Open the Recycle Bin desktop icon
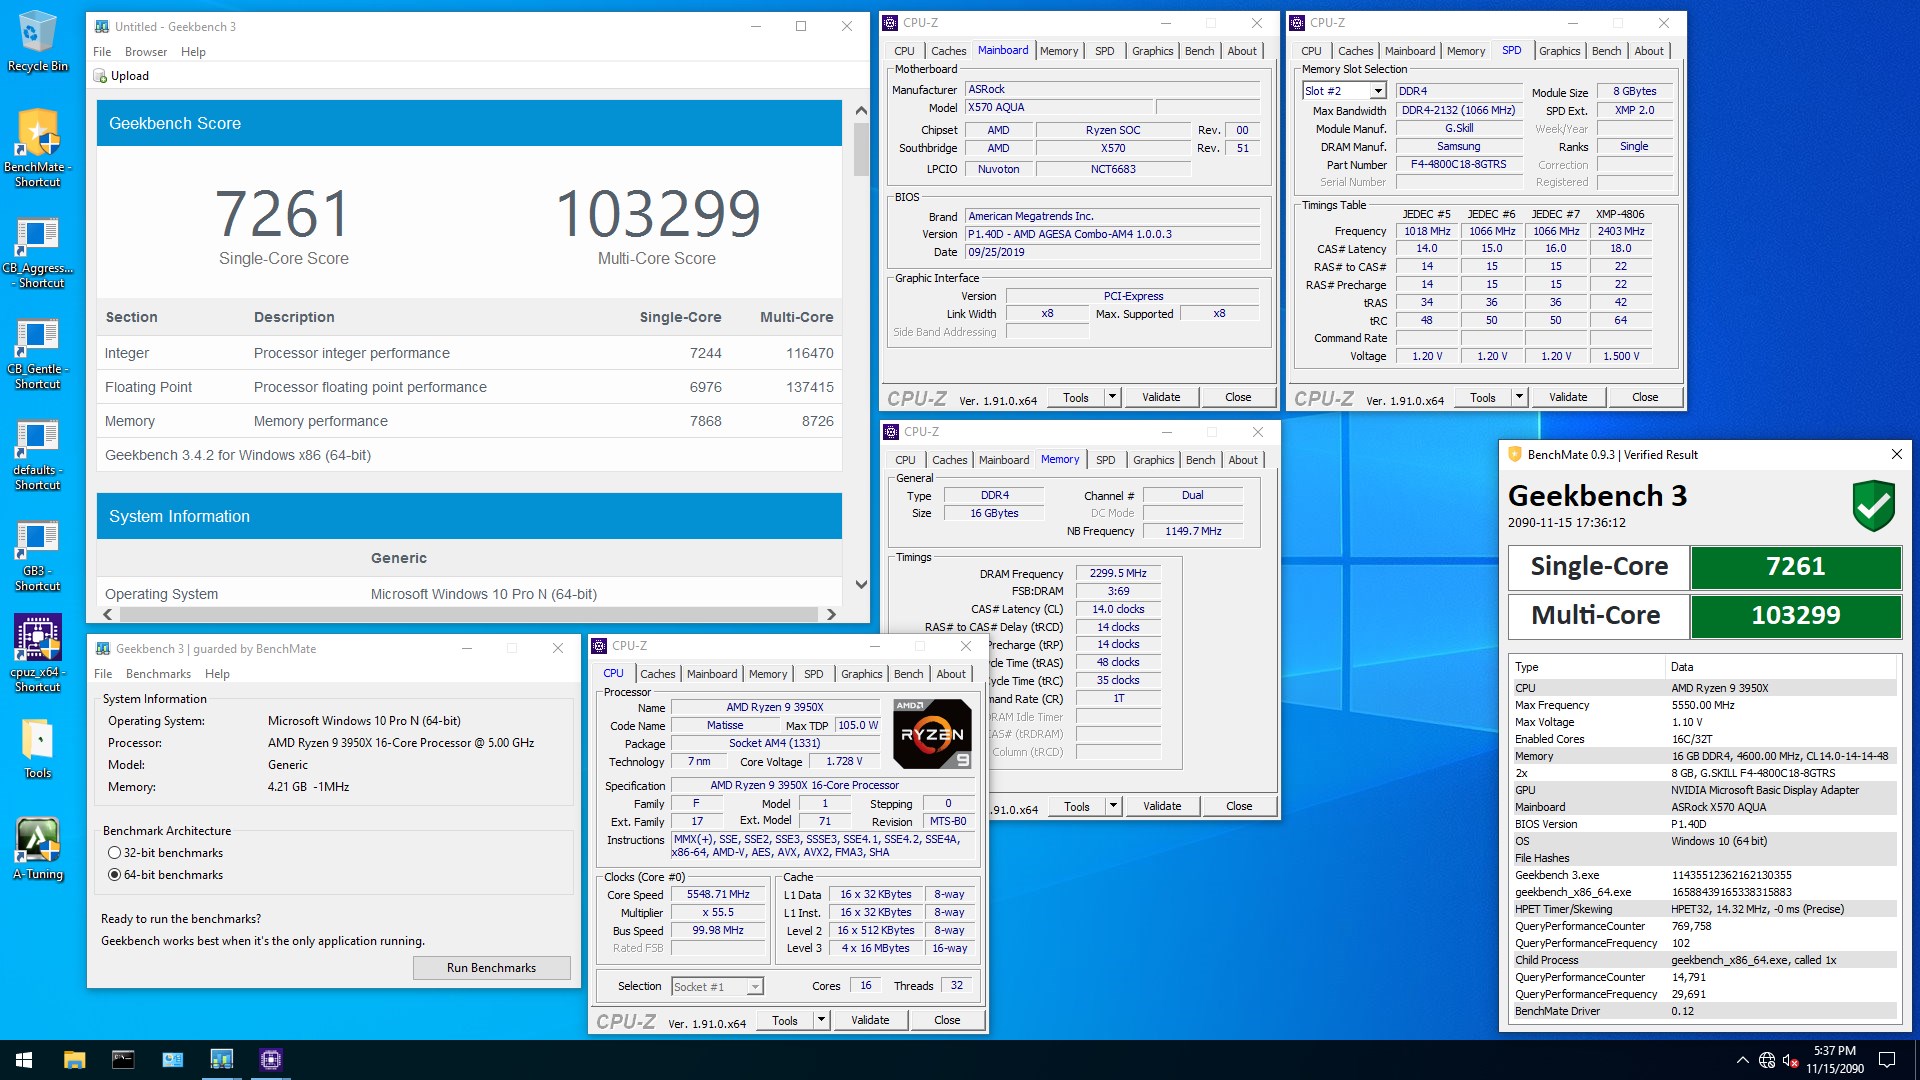Viewport: 1920px width, 1080px height. (x=37, y=42)
